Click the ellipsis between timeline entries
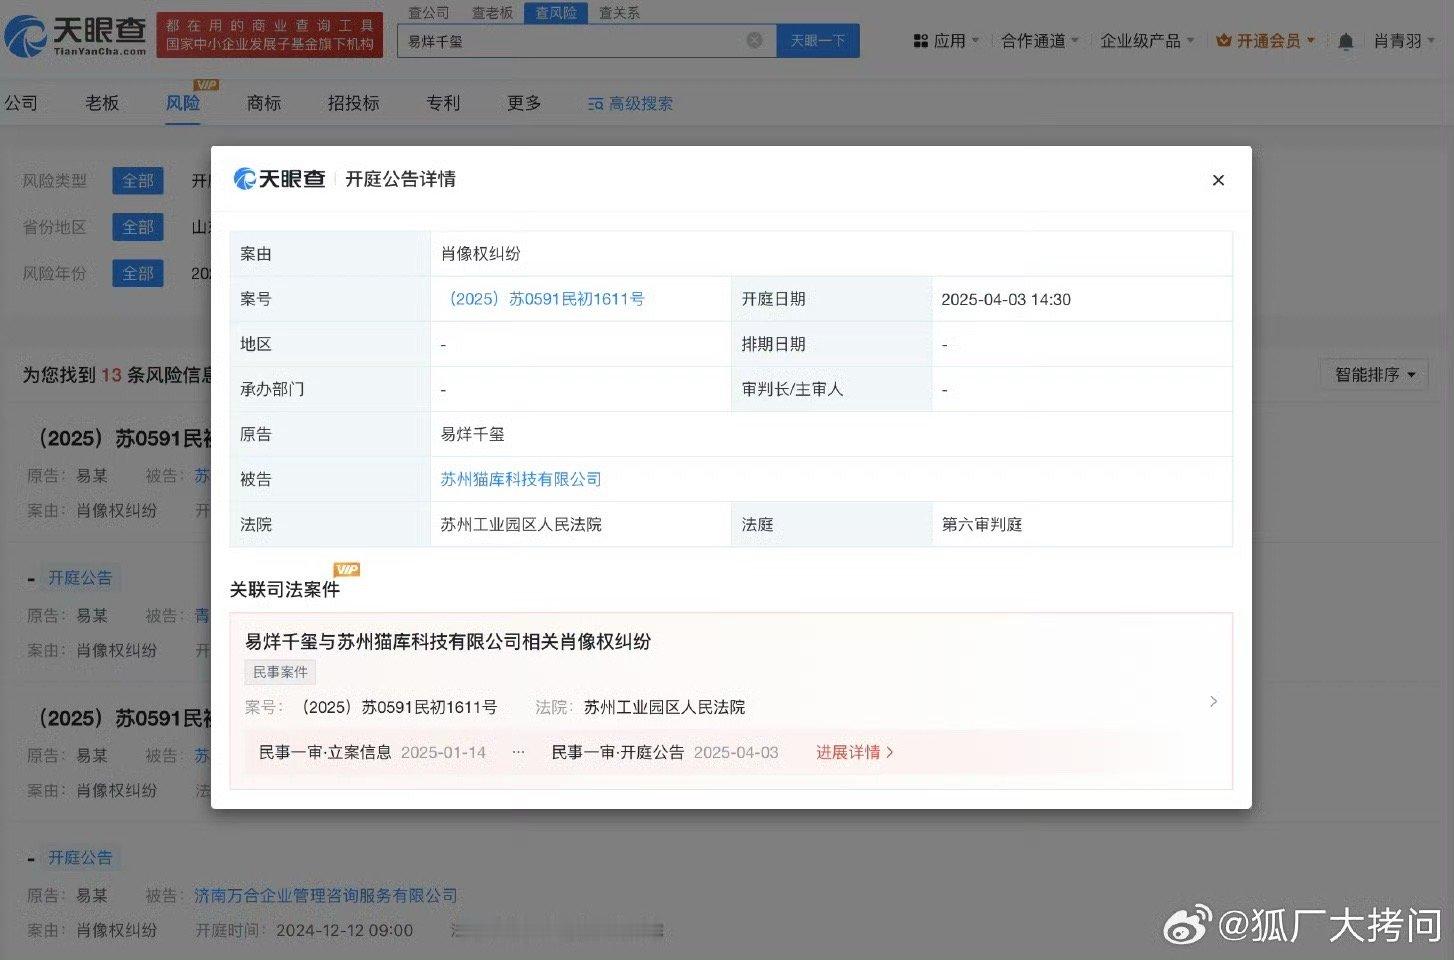 pyautogui.click(x=518, y=752)
